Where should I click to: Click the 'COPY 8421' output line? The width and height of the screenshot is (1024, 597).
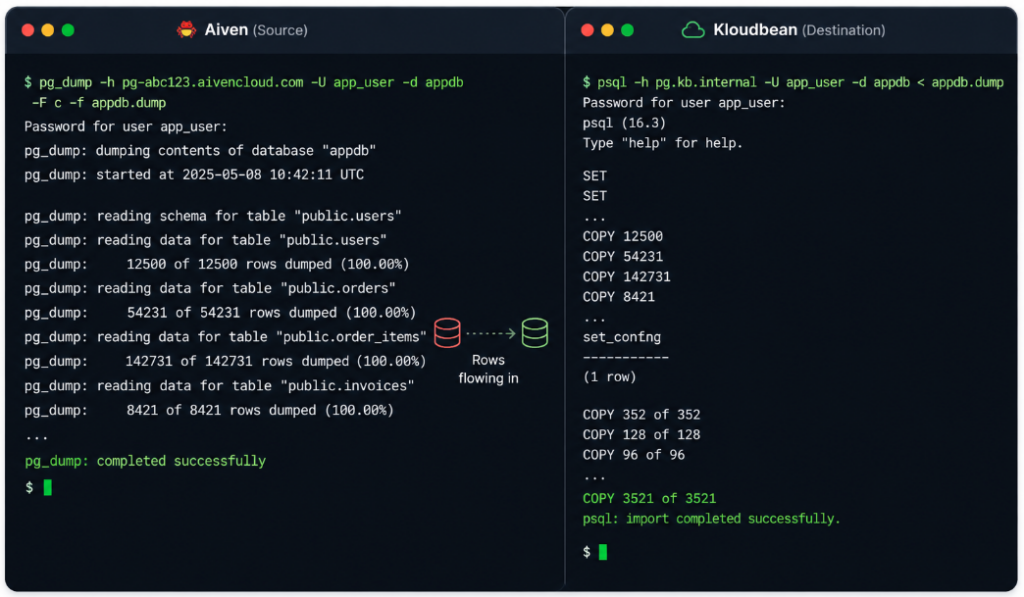618,297
